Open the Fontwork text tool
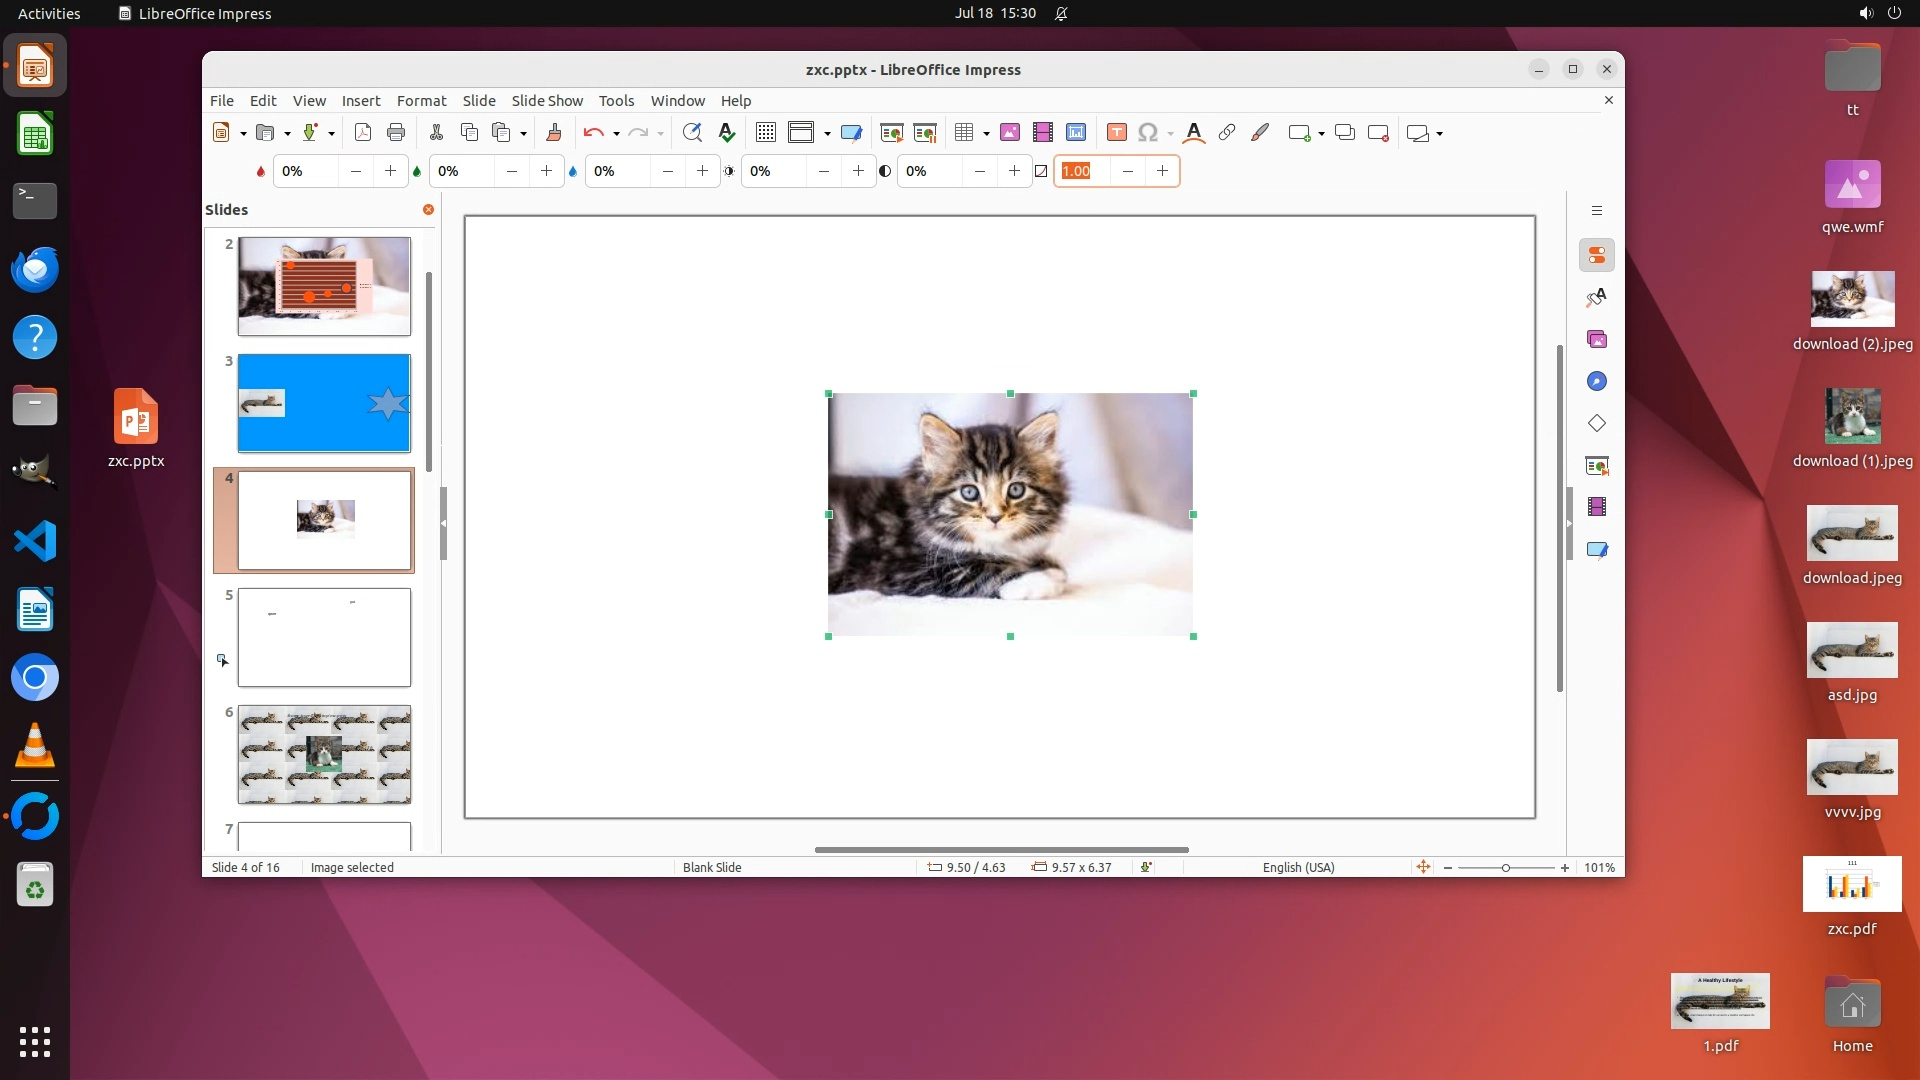 tap(1193, 133)
